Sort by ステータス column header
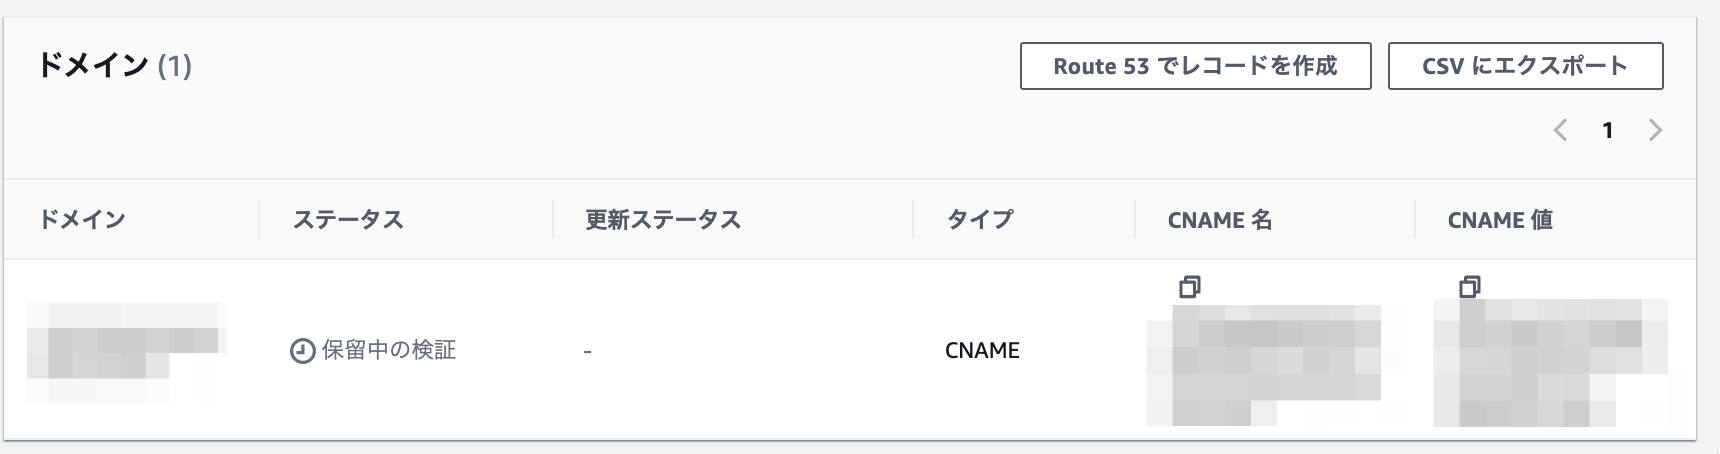 pos(348,220)
